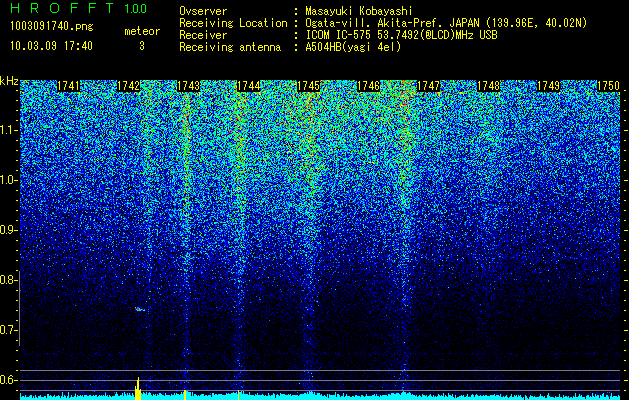The width and height of the screenshot is (629, 400).
Task: Click the 1747 time marker
Action: (x=428, y=86)
